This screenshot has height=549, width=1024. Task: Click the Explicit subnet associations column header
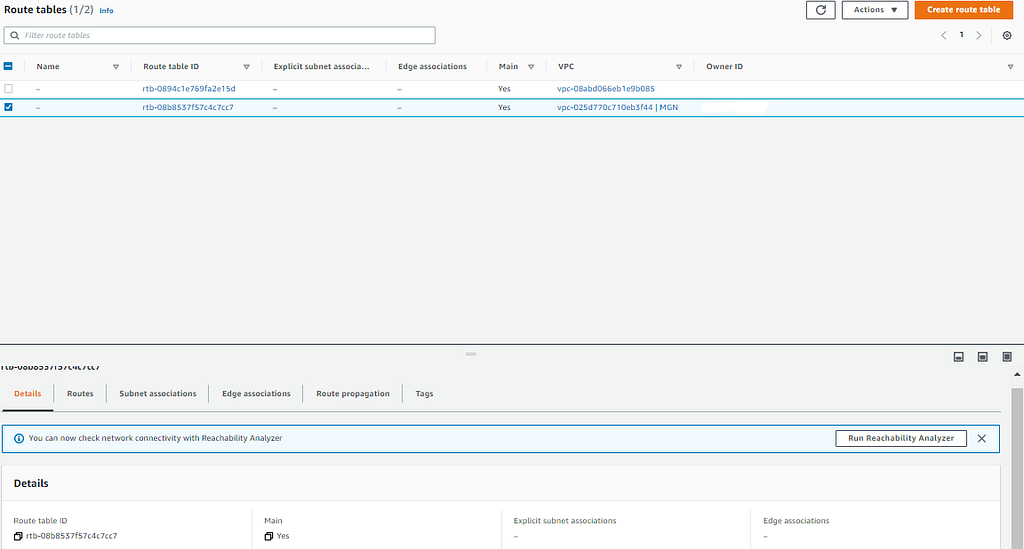(321, 67)
